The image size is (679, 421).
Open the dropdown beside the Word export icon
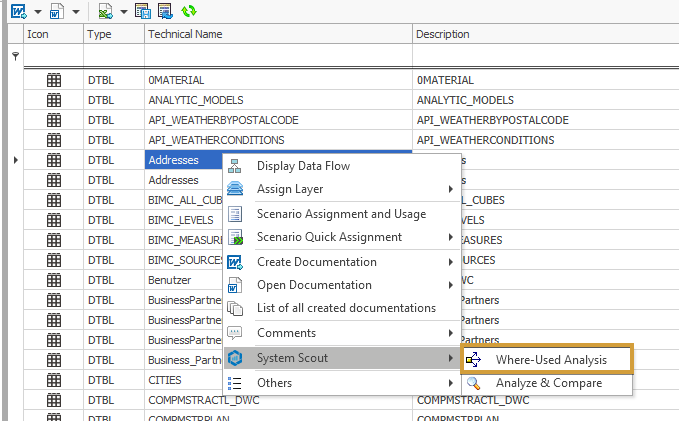tap(37, 11)
